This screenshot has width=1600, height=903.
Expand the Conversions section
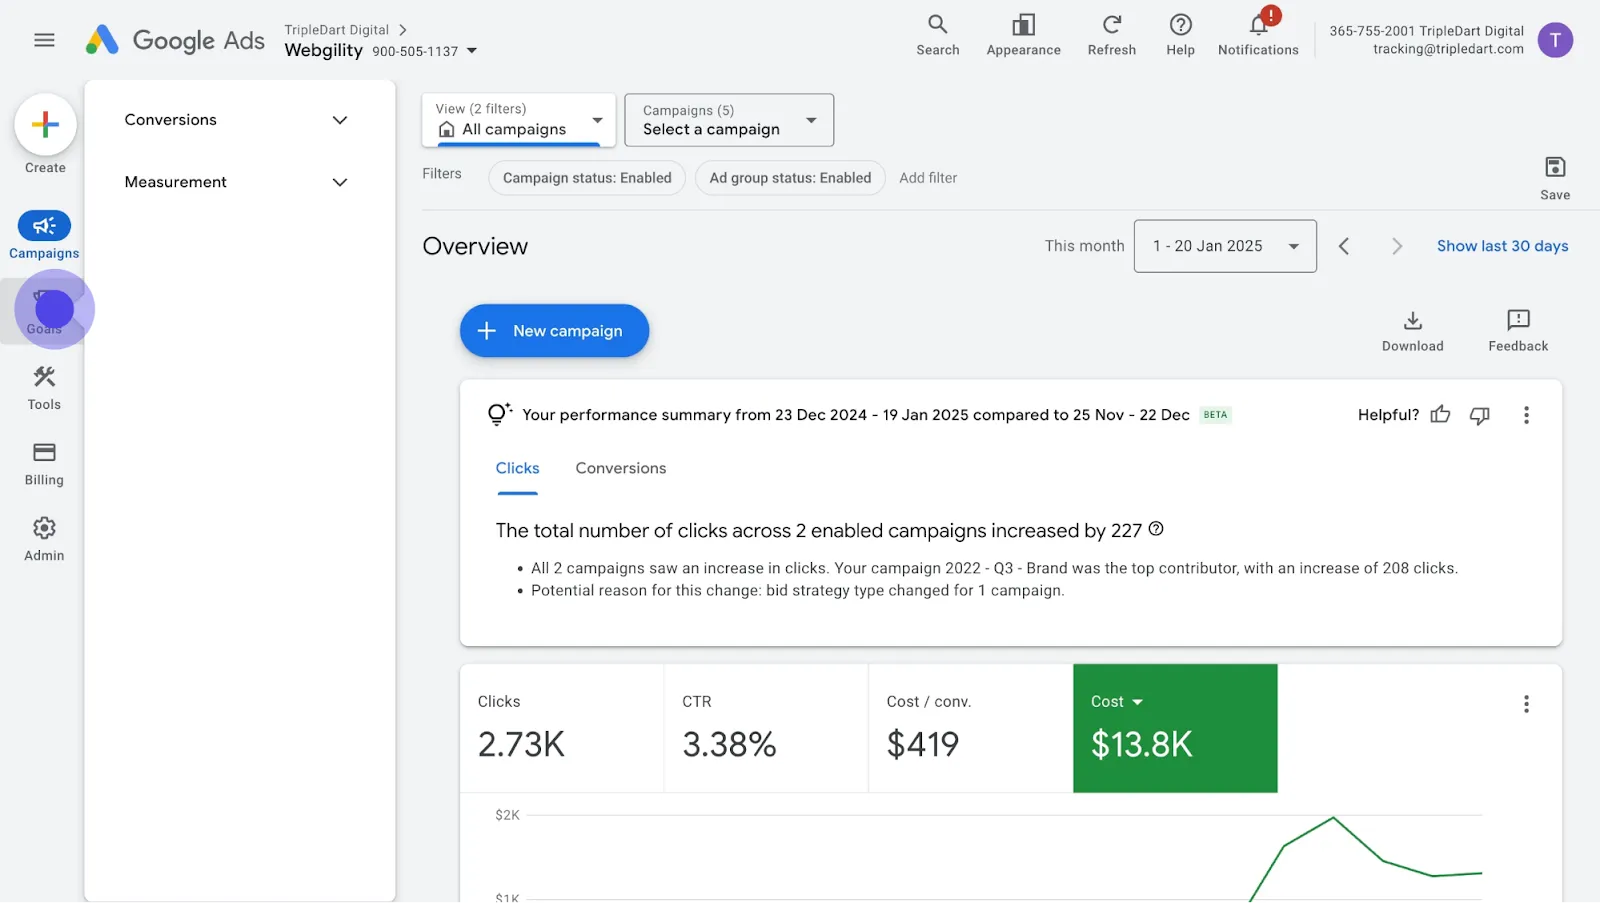click(x=236, y=120)
